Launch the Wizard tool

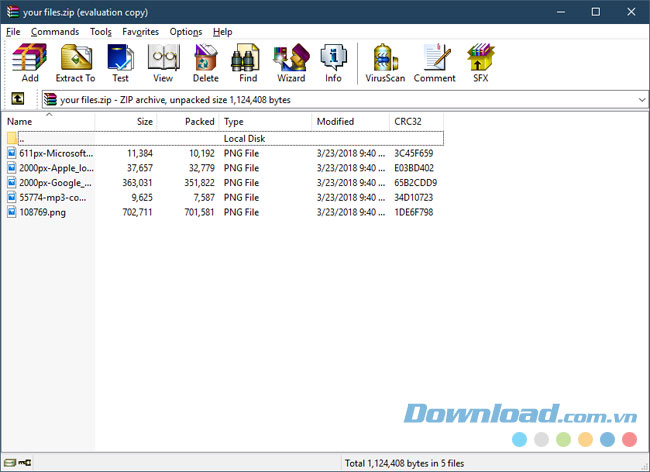coord(291,62)
